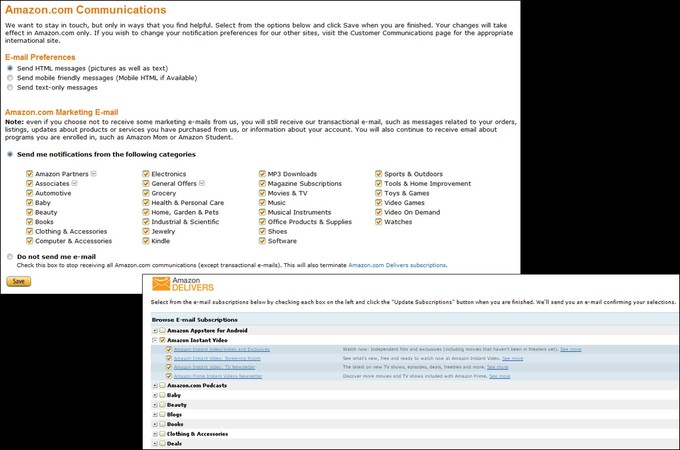Select Send text-only messages radio button
Screen dimensions: 680x450
[x=10, y=88]
